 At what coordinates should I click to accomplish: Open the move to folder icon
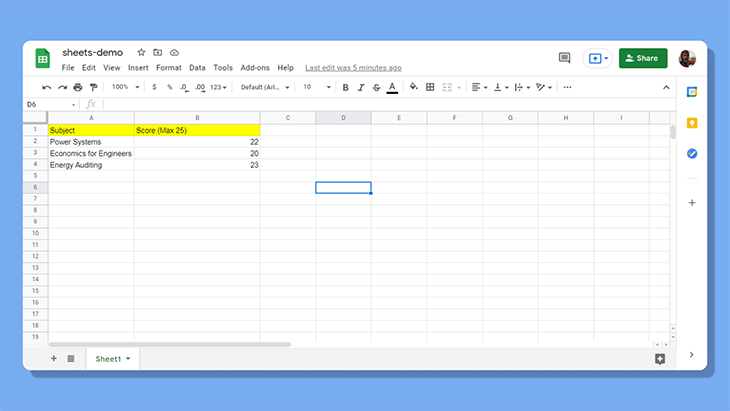[x=158, y=52]
